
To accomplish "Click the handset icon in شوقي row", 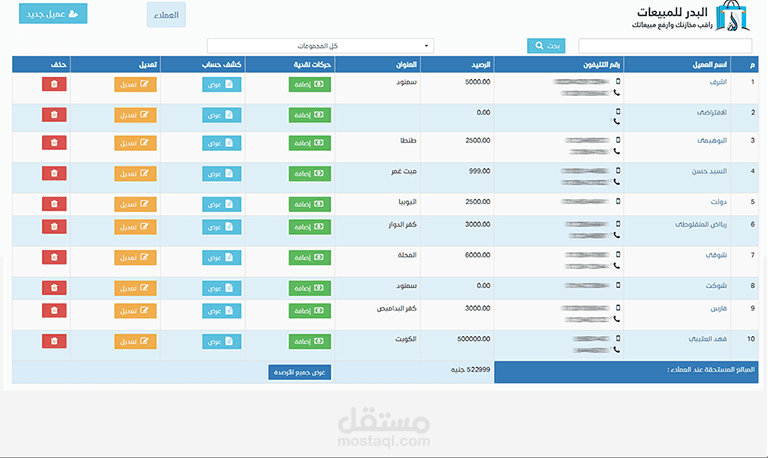I will [617, 265].
